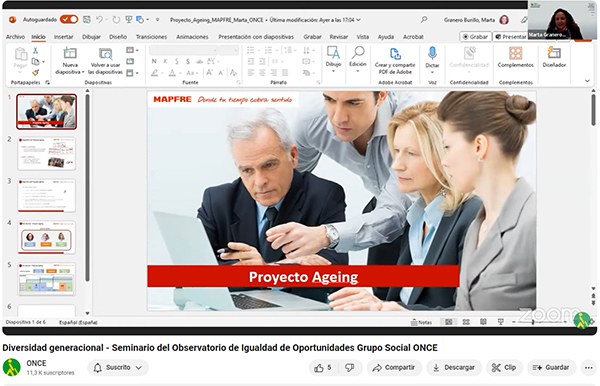Start slideshow from the quick access toolbar icon
The height and width of the screenshot is (386, 600).
click(x=129, y=20)
